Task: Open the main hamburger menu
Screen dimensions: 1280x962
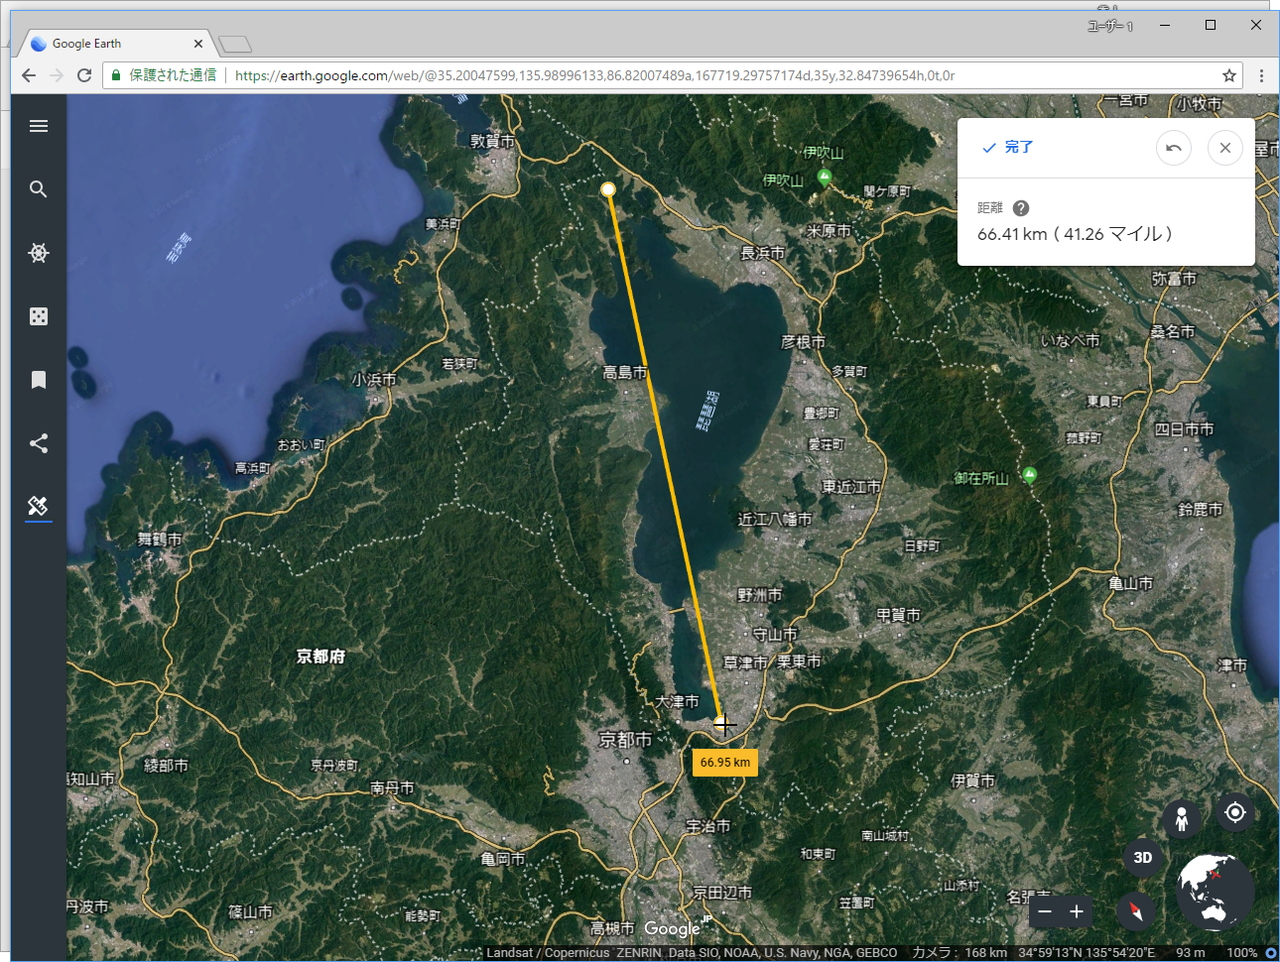Action: pyautogui.click(x=38, y=126)
